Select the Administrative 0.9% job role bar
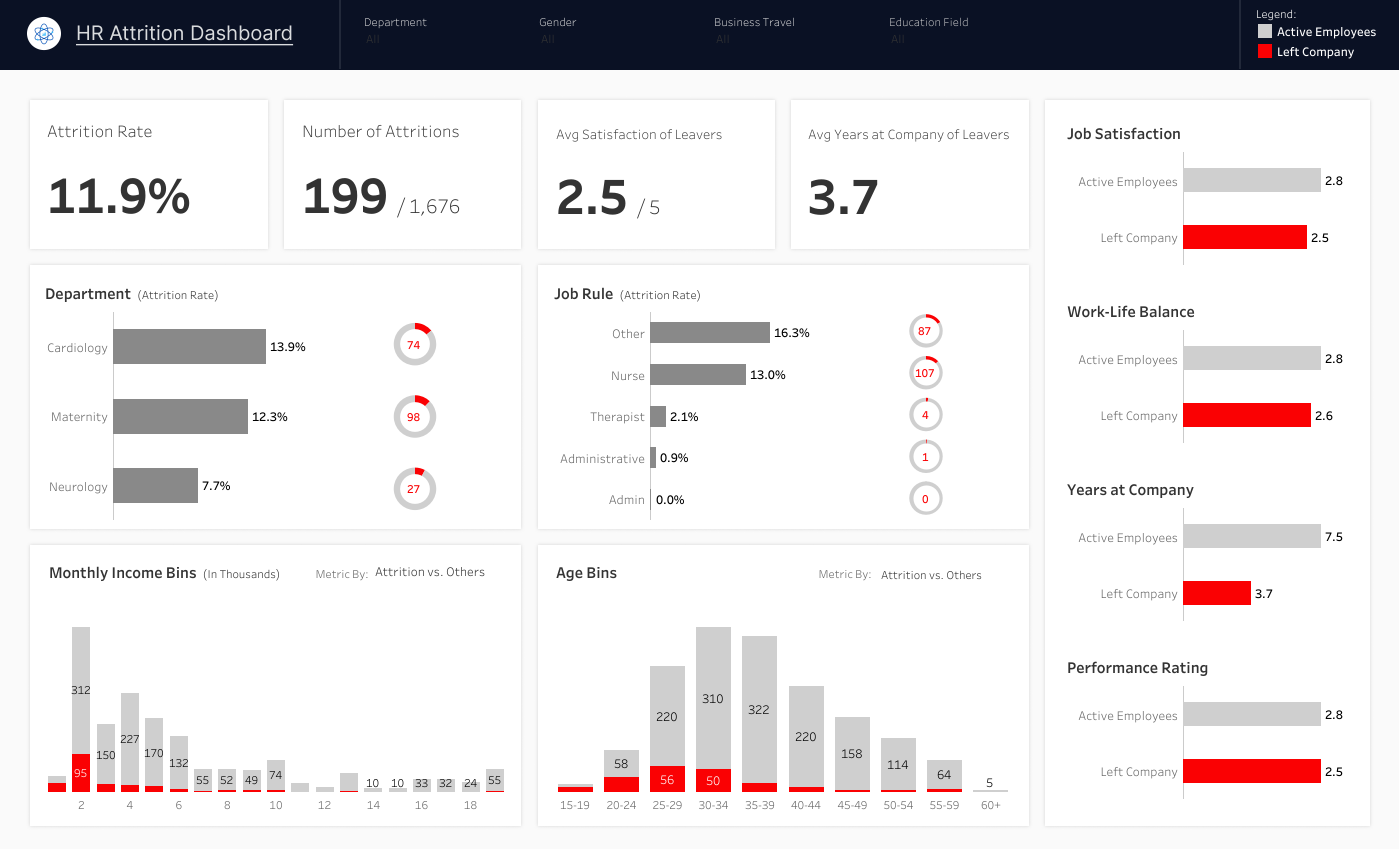The height and width of the screenshot is (849, 1399). pyautogui.click(x=653, y=457)
